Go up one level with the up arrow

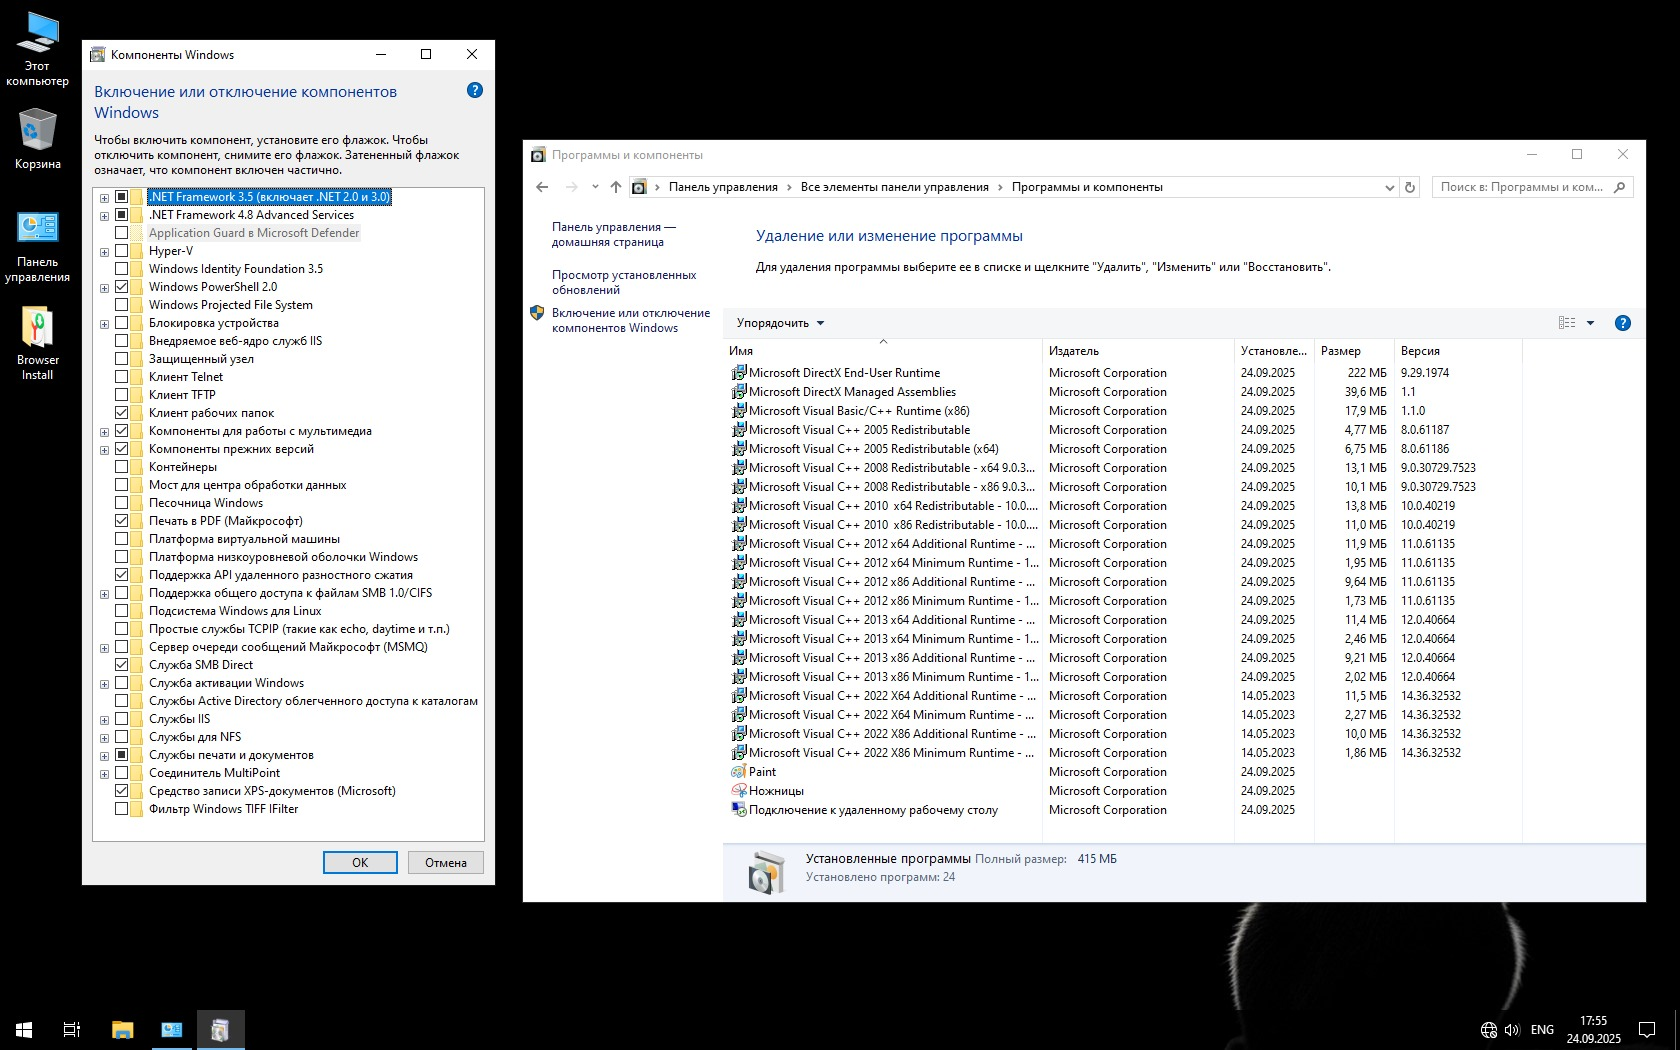click(x=616, y=187)
